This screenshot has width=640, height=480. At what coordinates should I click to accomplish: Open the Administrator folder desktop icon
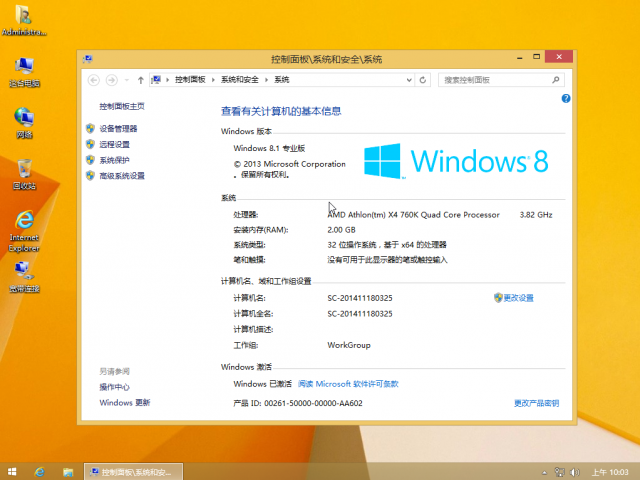click(24, 20)
